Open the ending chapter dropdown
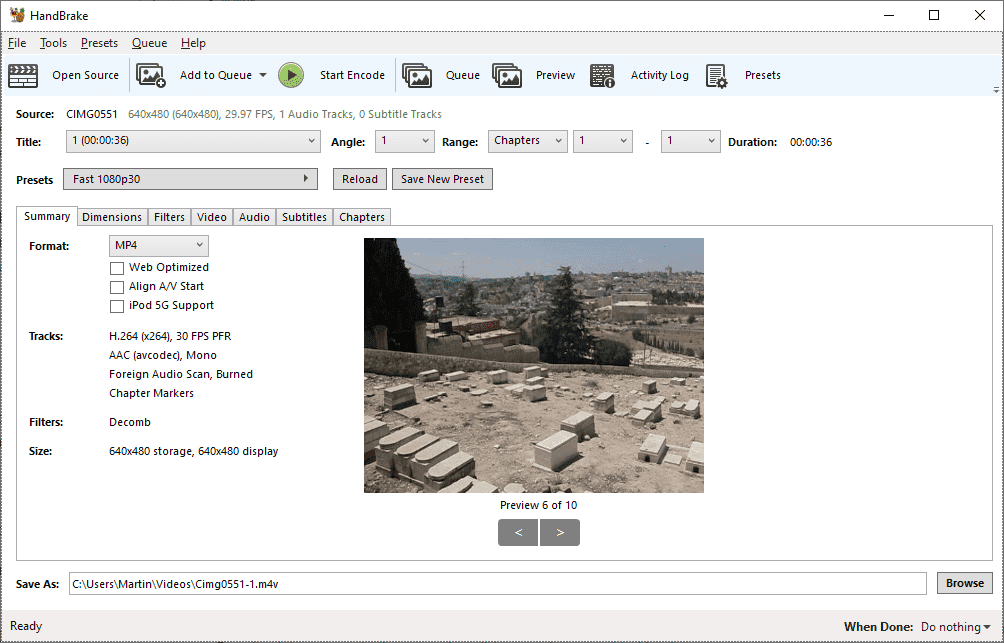The image size is (1004, 643). (690, 141)
